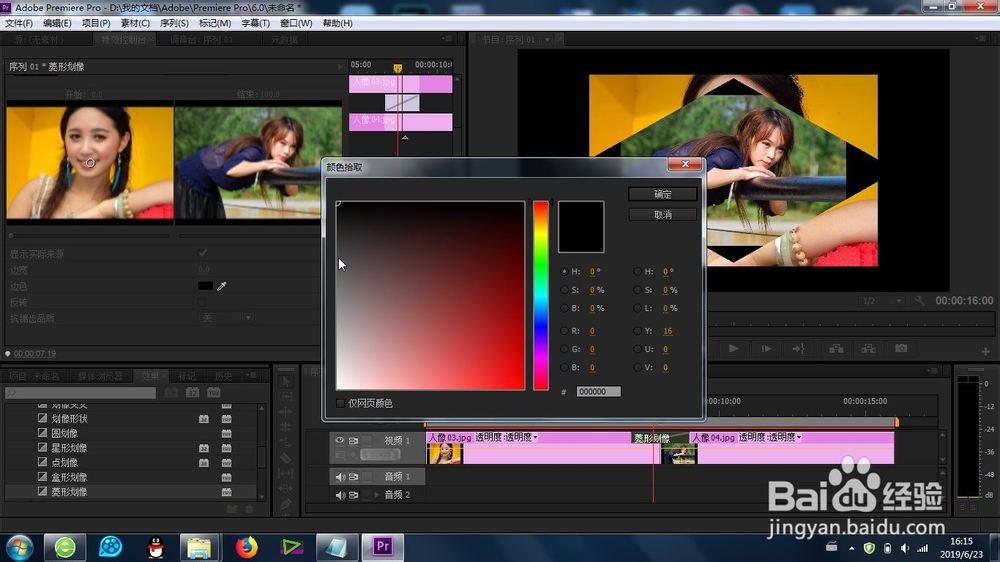Select the Rate Stretch tool
Image resolution: width=1000 pixels, height=562 pixels.
click(285, 443)
